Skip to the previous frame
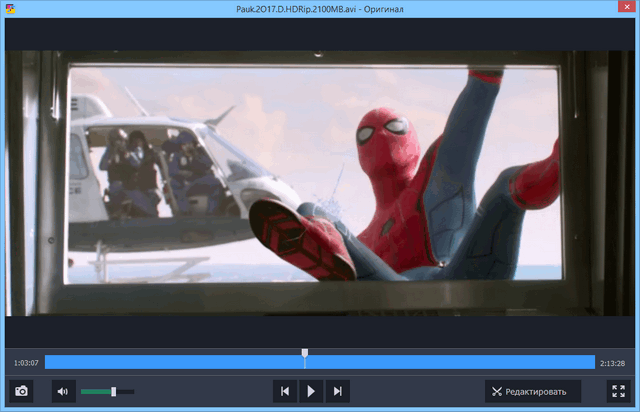Screen dimensions: 640x412 coord(285,391)
